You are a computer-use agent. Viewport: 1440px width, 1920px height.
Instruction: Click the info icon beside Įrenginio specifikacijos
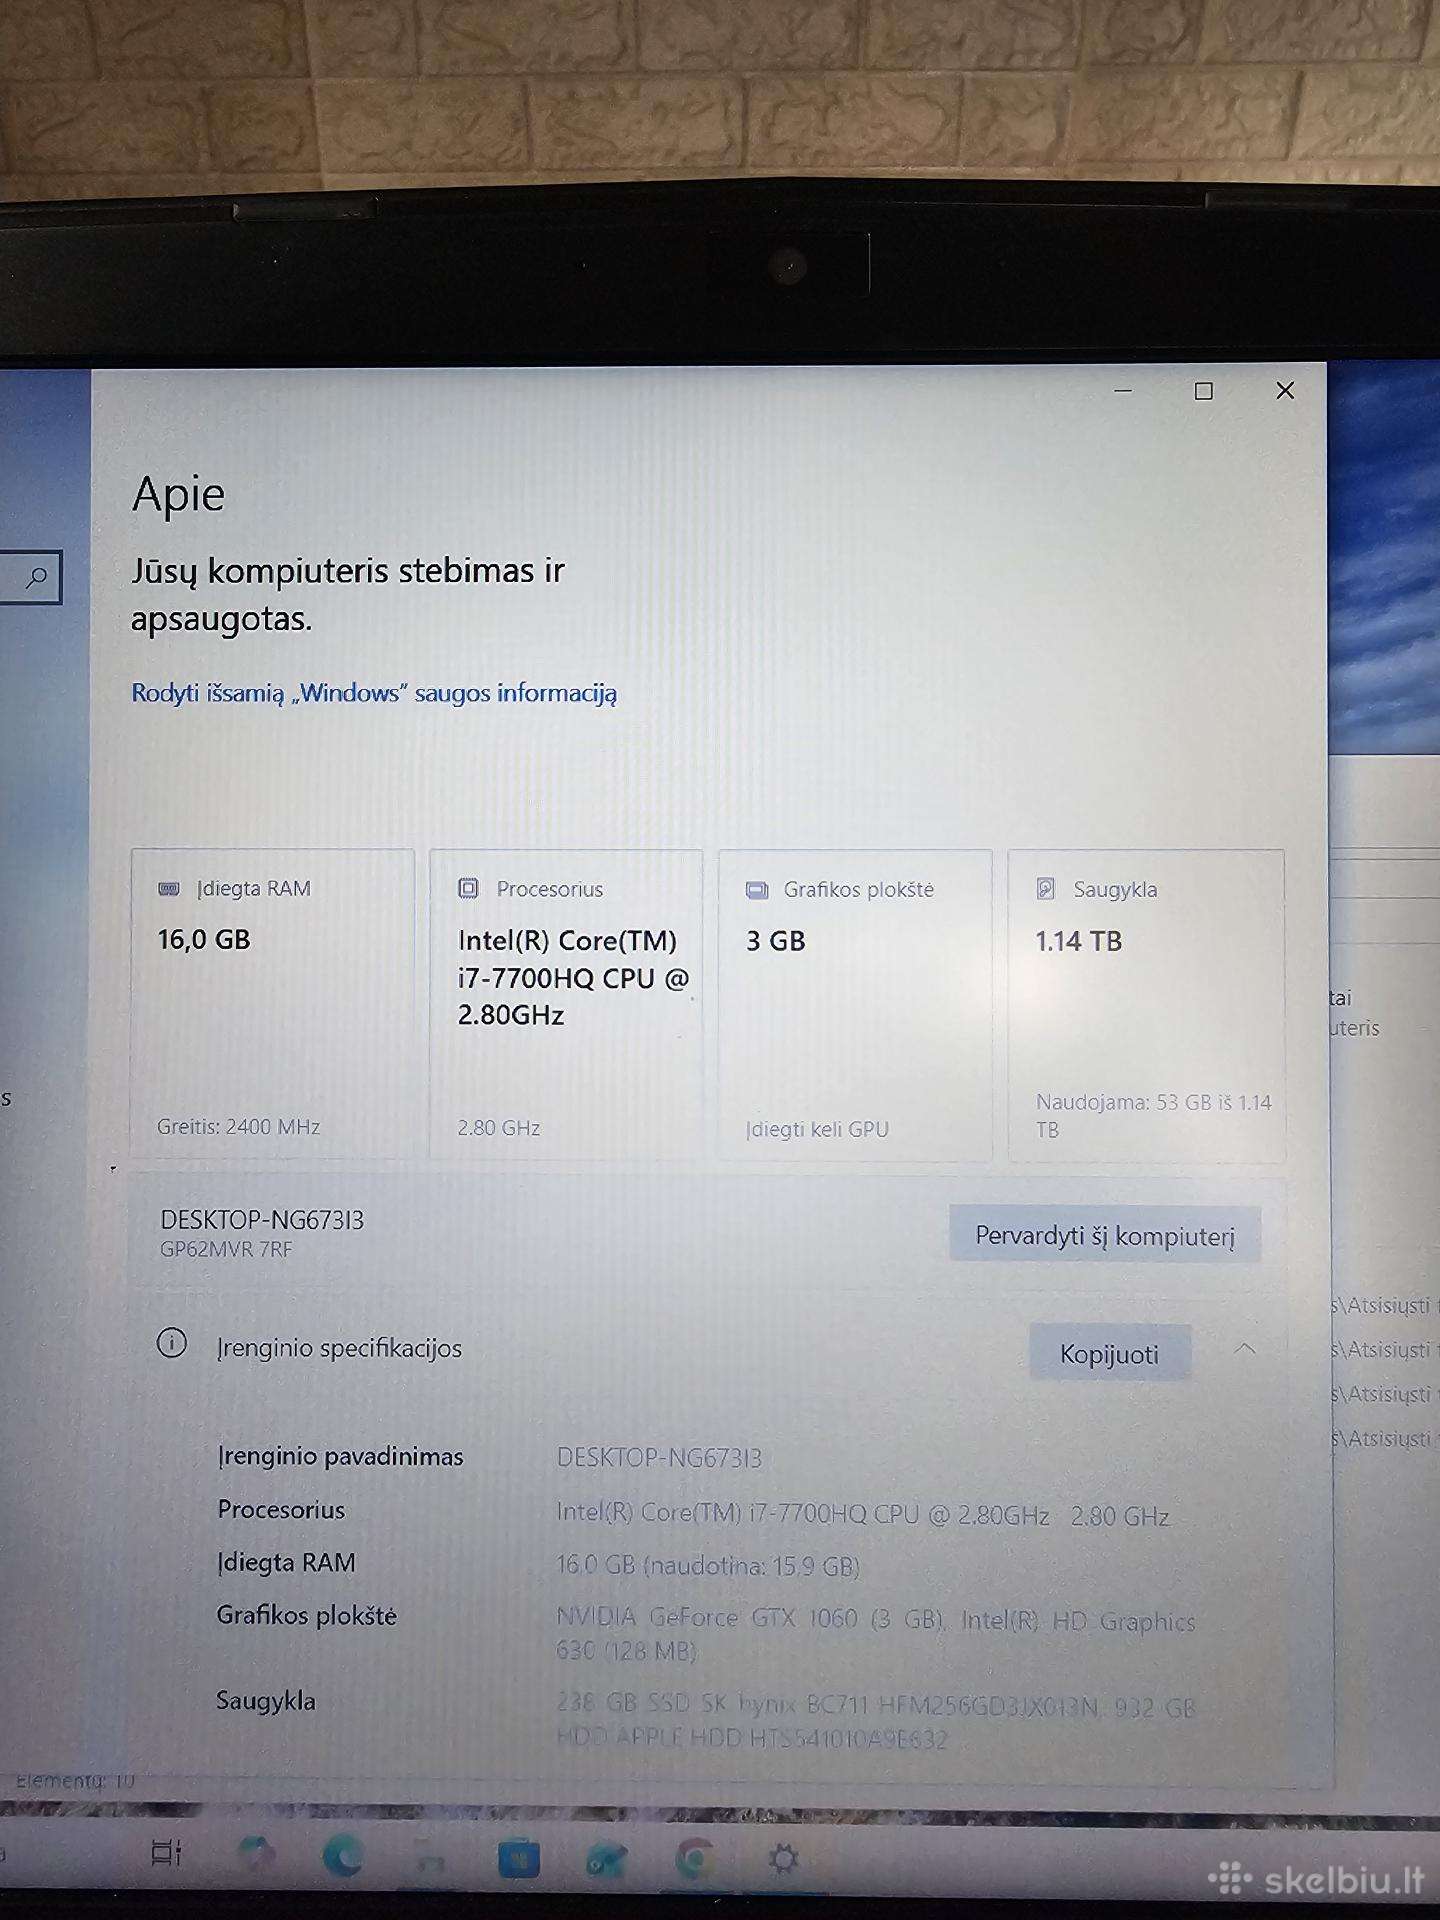[x=172, y=1343]
